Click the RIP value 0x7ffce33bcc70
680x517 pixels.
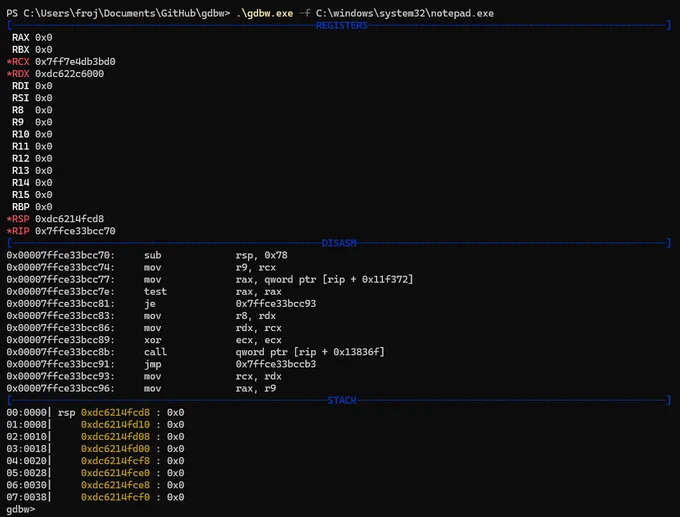pos(75,231)
